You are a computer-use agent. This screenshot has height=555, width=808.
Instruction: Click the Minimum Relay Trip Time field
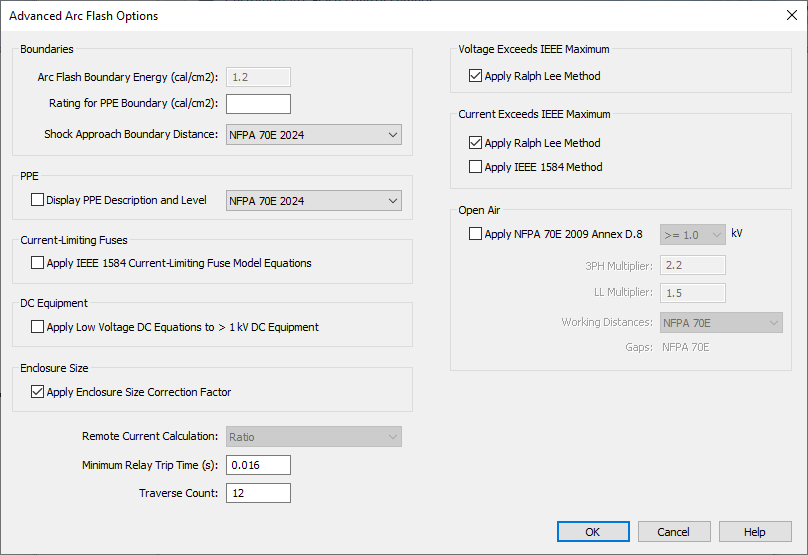click(x=258, y=465)
